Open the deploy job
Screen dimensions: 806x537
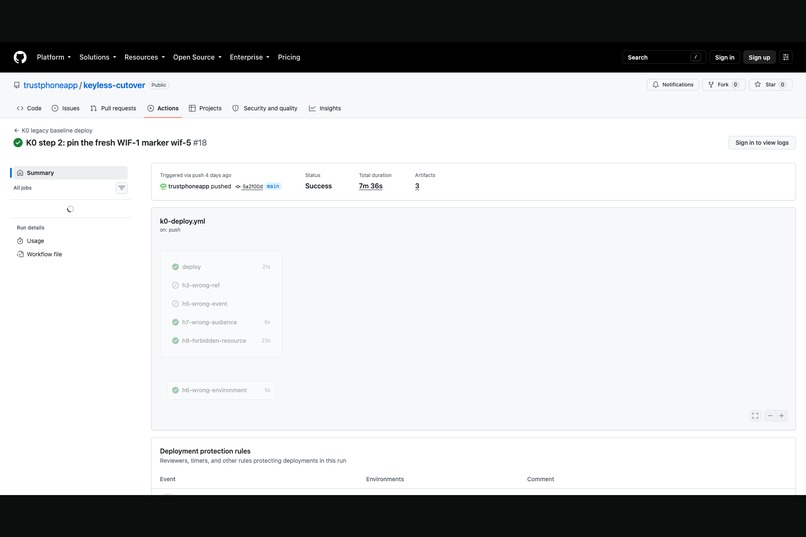coord(221,267)
